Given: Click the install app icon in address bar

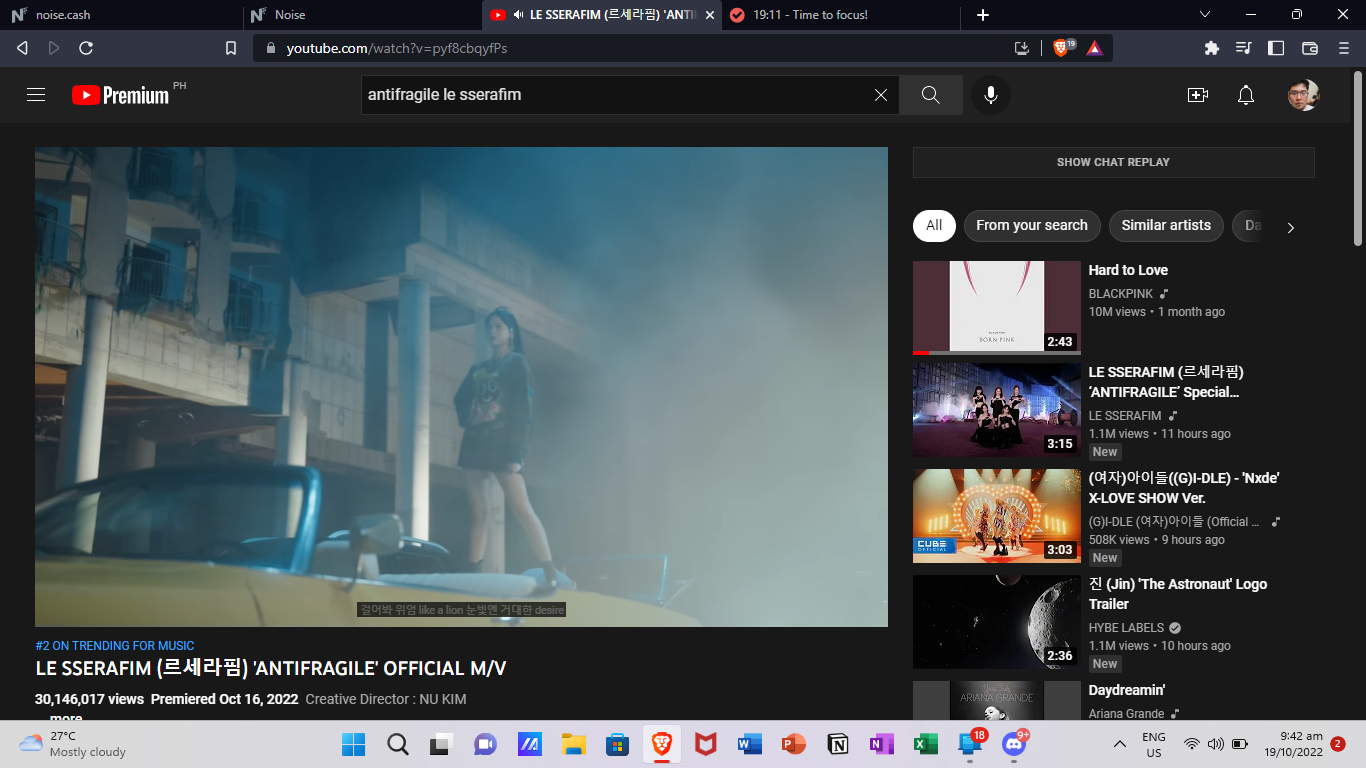Looking at the screenshot, I should coord(1022,48).
